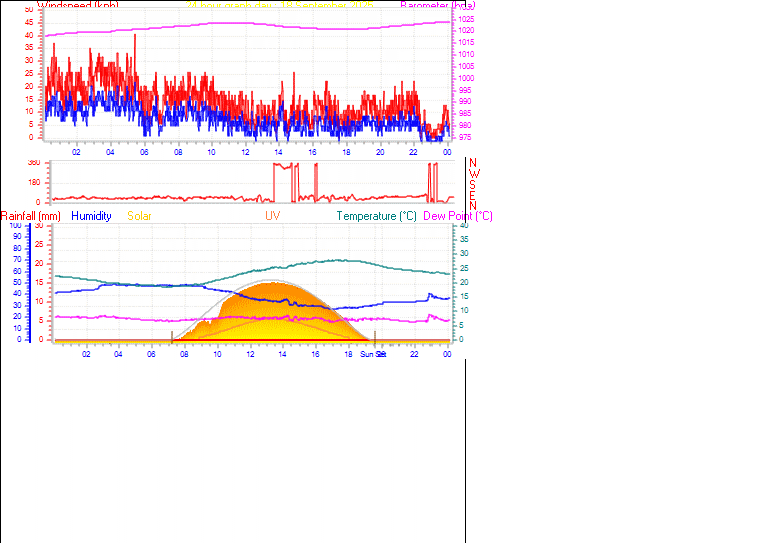Select the blue Humidity legend label
761x543 pixels.
[91, 215]
